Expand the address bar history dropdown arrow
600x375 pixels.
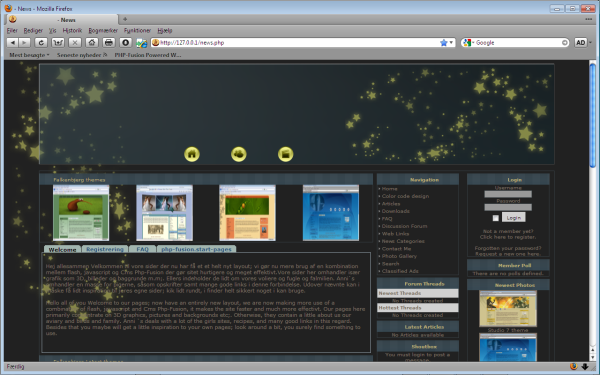(451, 42)
